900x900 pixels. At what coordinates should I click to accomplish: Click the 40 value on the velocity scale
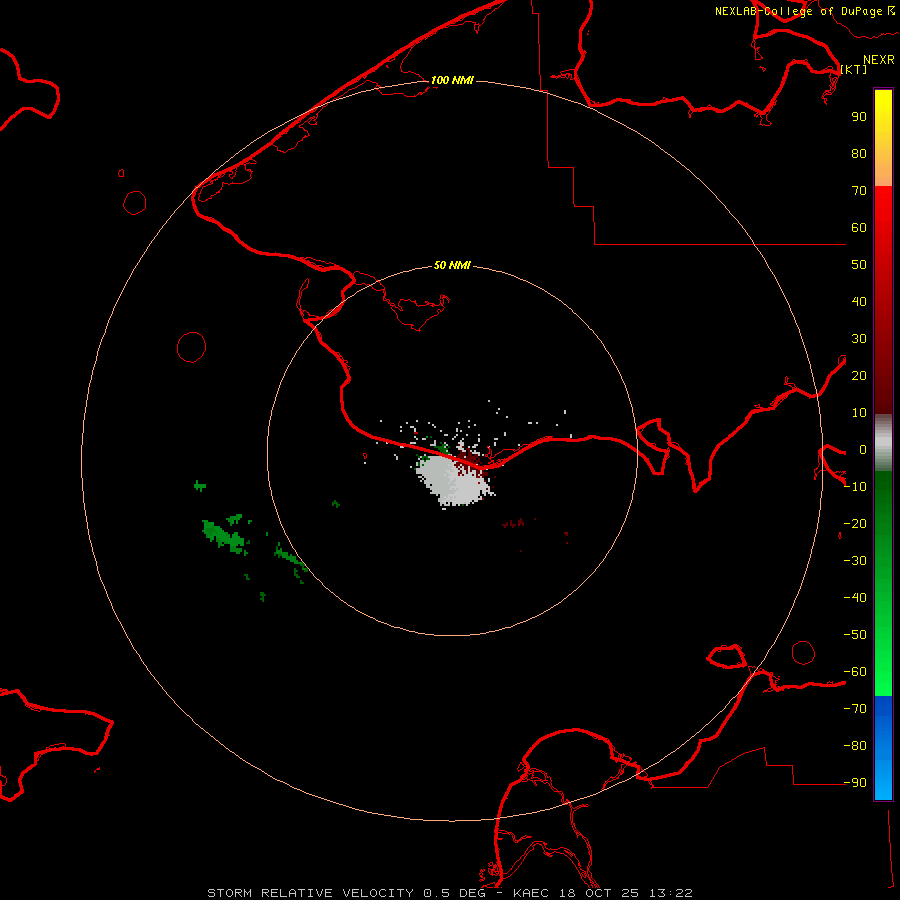click(x=859, y=302)
